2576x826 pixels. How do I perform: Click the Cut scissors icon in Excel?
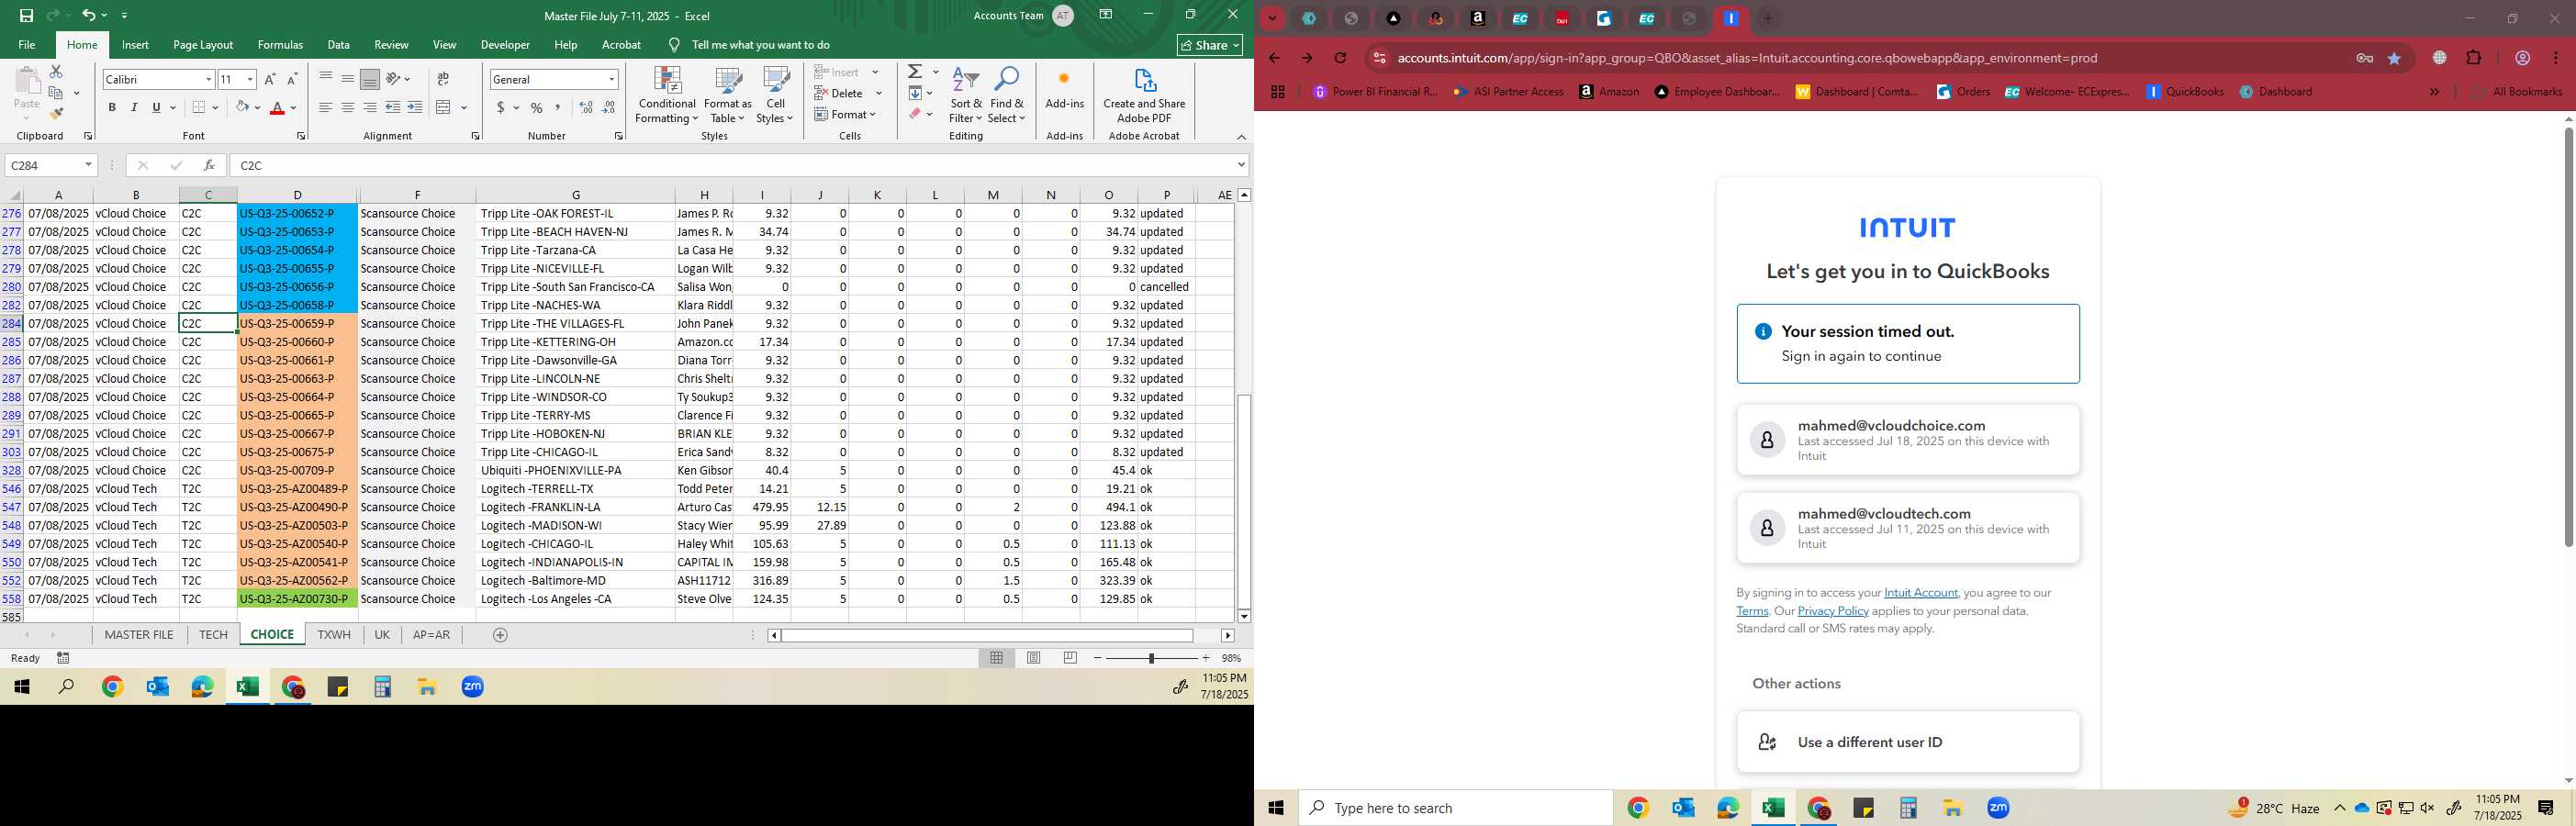pos(56,72)
